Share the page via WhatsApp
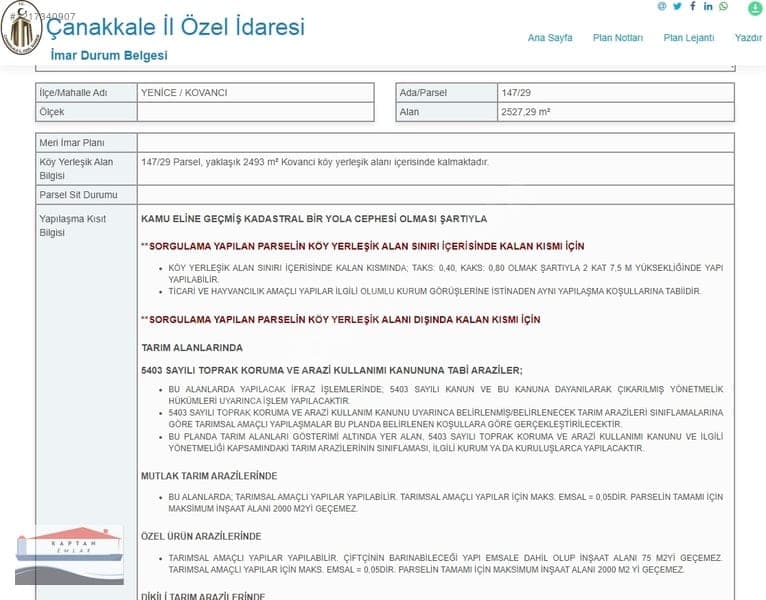This screenshot has width=766, height=600. [x=723, y=6]
